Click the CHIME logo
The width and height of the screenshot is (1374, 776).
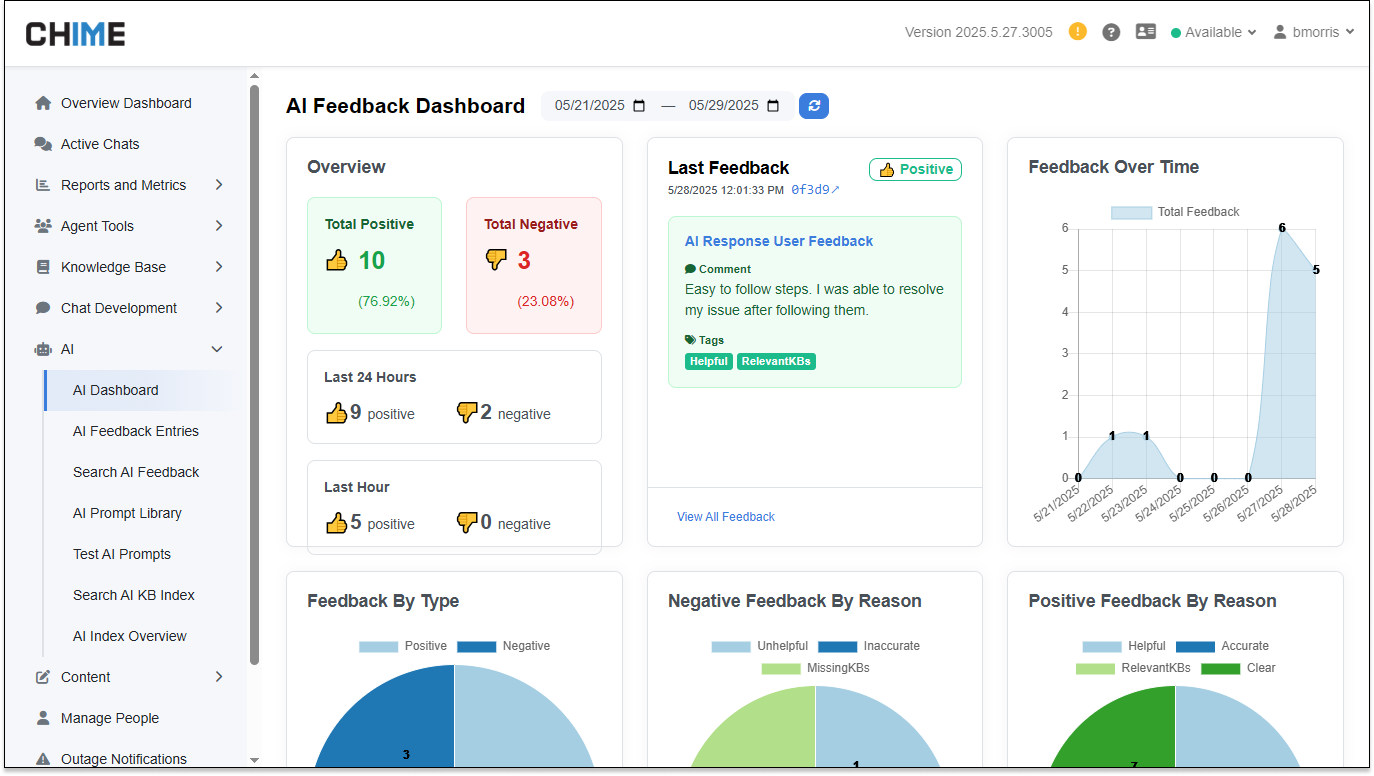[x=76, y=34]
